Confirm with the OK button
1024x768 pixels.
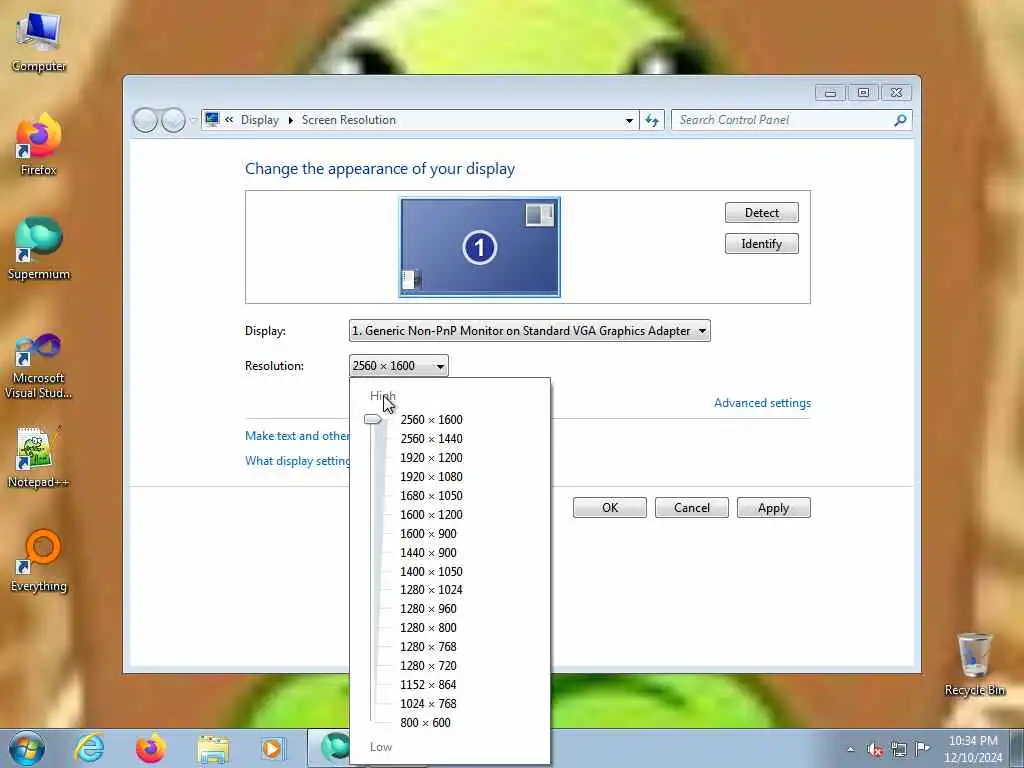tap(610, 508)
